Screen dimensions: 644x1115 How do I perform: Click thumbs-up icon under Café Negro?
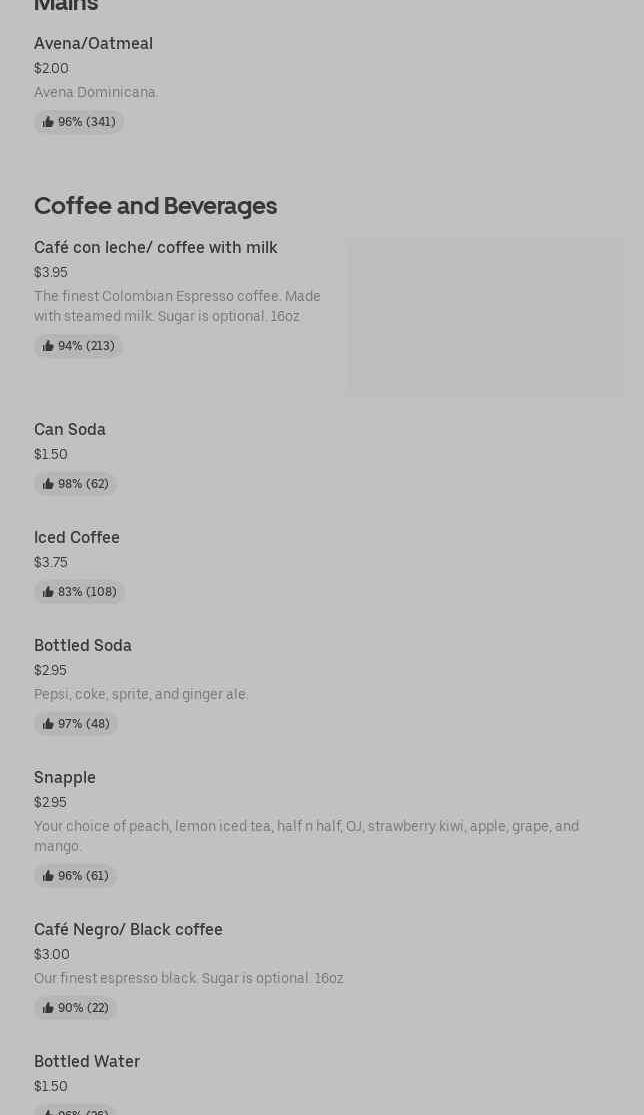(x=48, y=1008)
